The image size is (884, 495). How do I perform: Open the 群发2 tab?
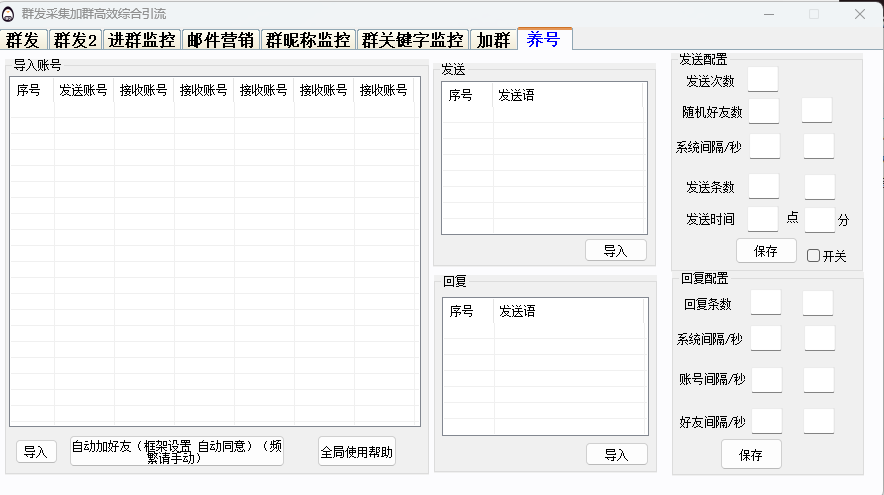coord(75,40)
